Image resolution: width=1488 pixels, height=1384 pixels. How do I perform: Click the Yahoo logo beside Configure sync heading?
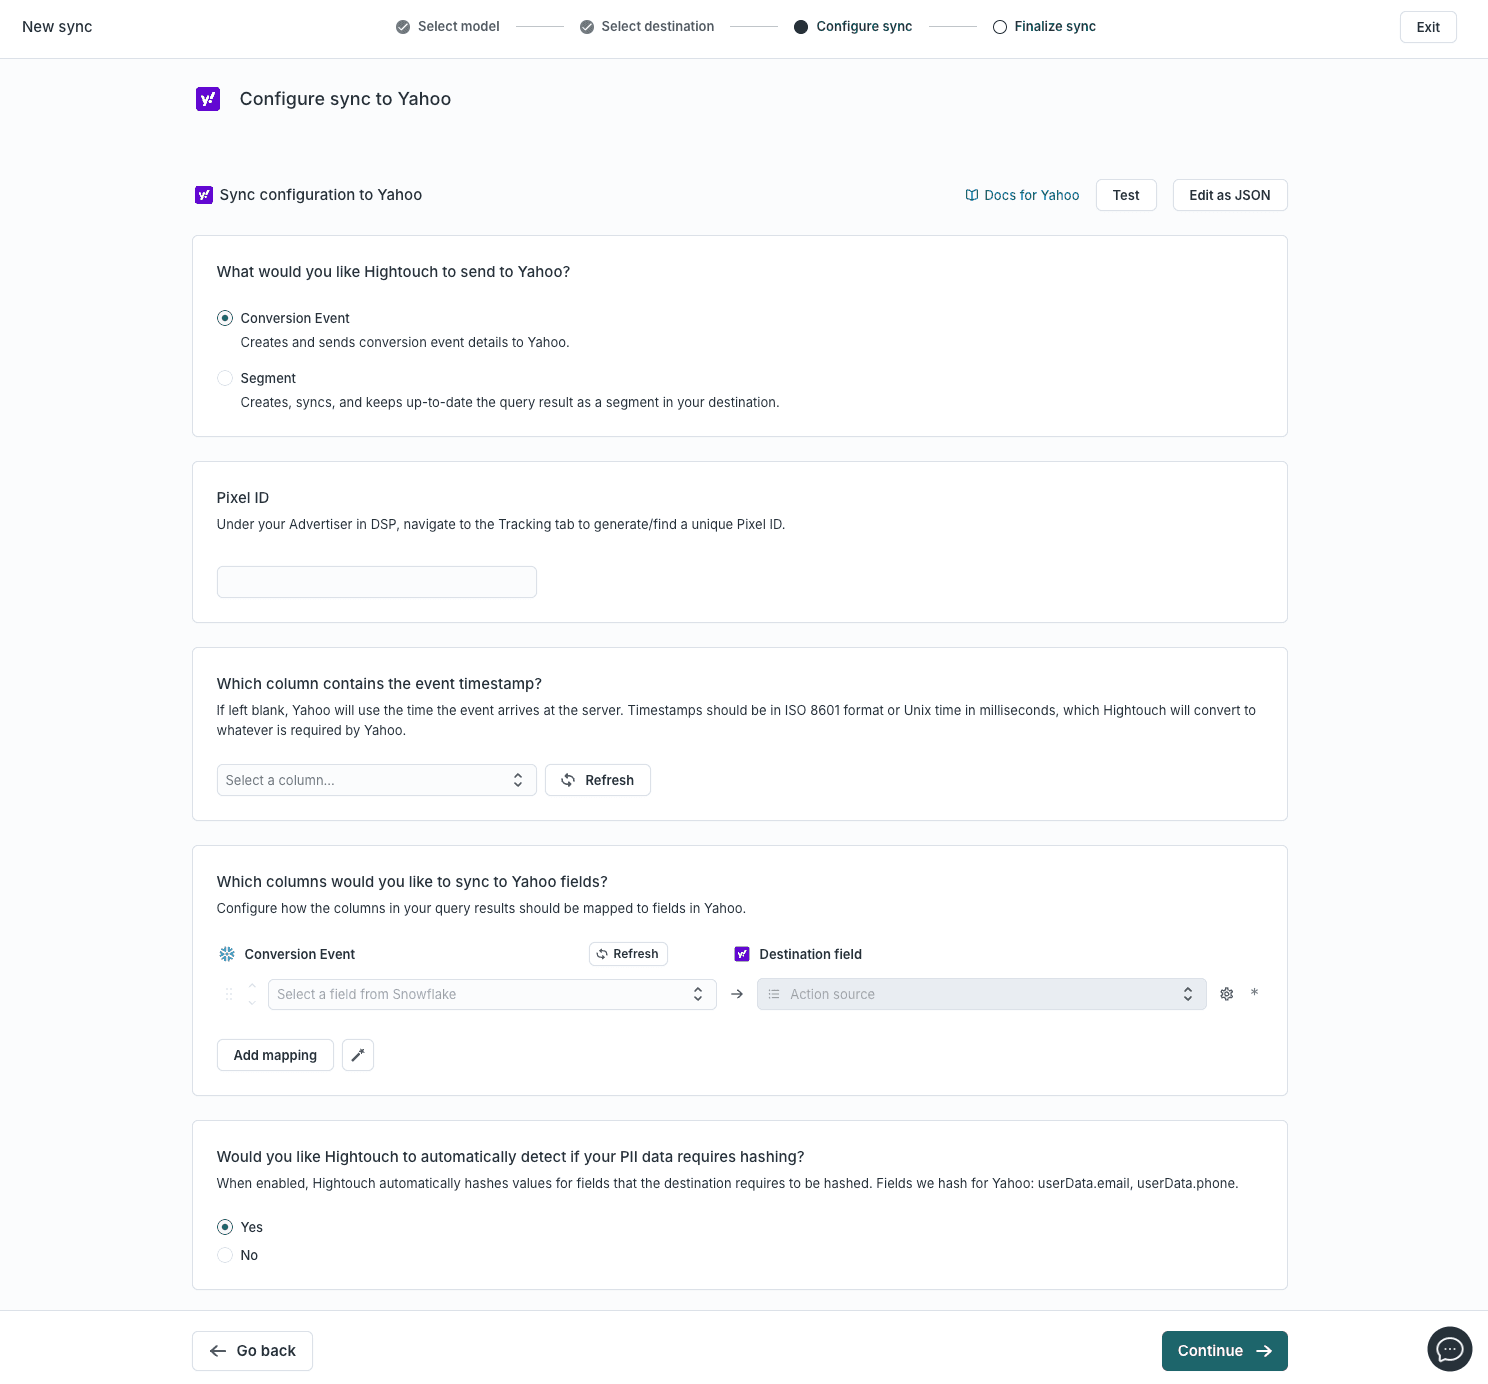(x=207, y=99)
